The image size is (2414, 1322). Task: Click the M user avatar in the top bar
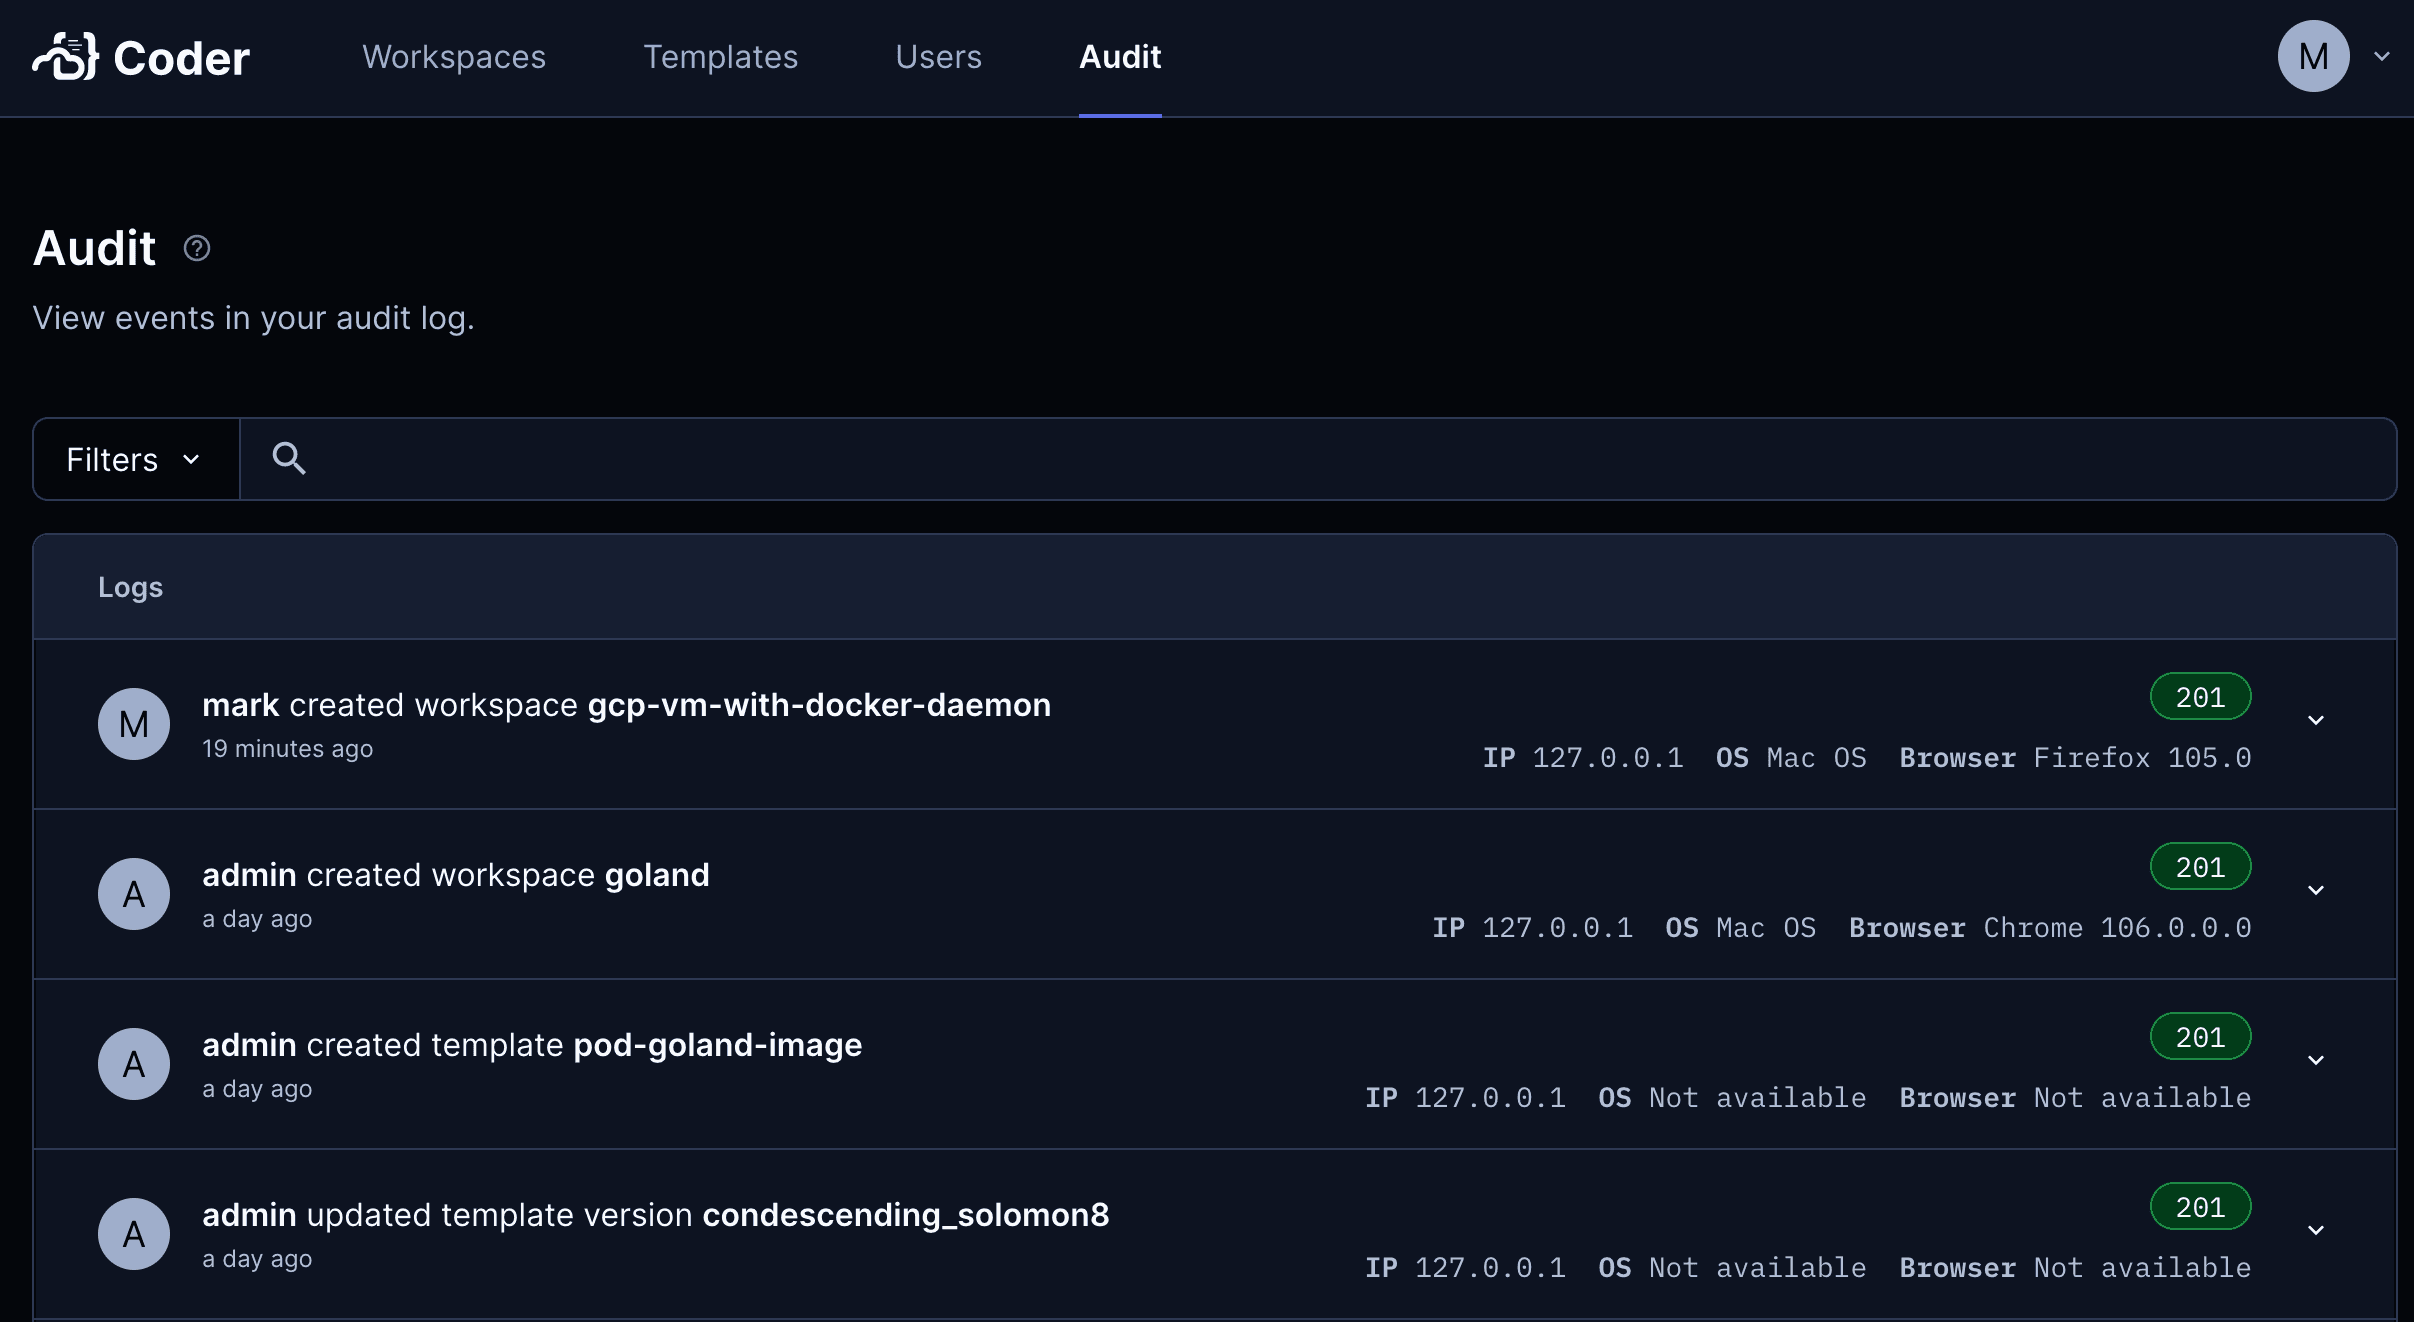click(2313, 56)
